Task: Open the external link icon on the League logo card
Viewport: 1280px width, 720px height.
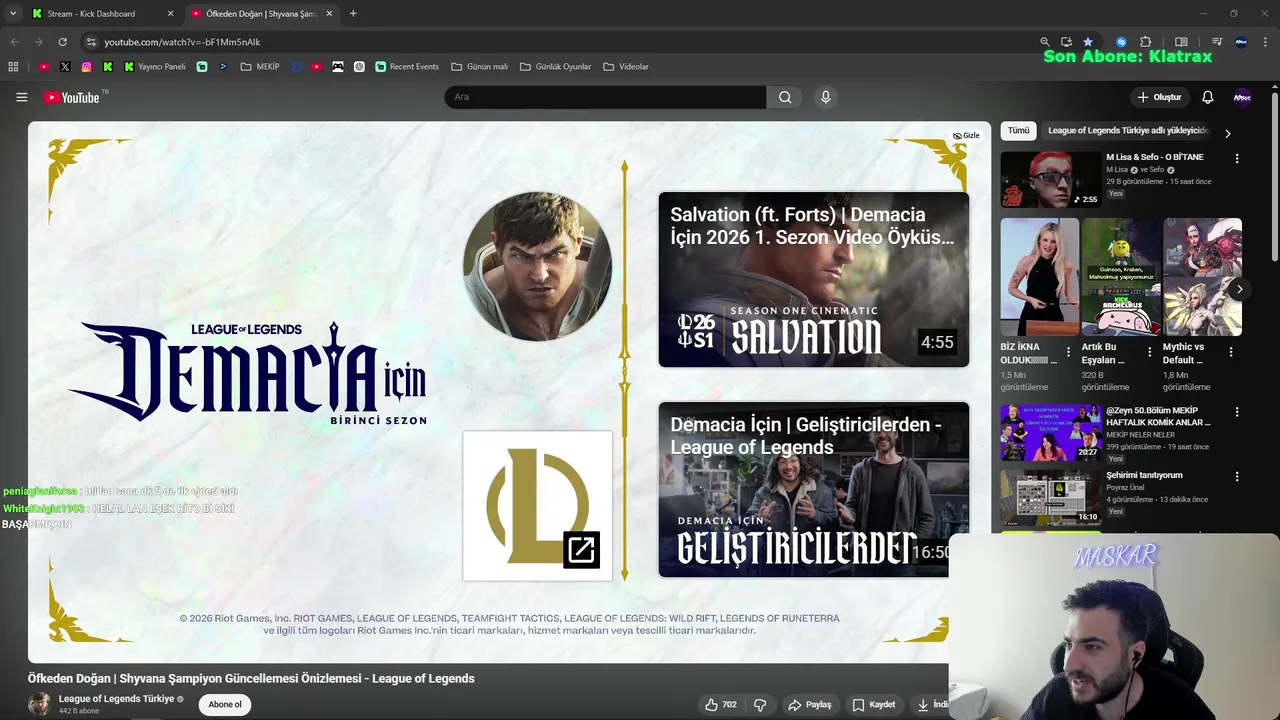Action: [x=581, y=549]
